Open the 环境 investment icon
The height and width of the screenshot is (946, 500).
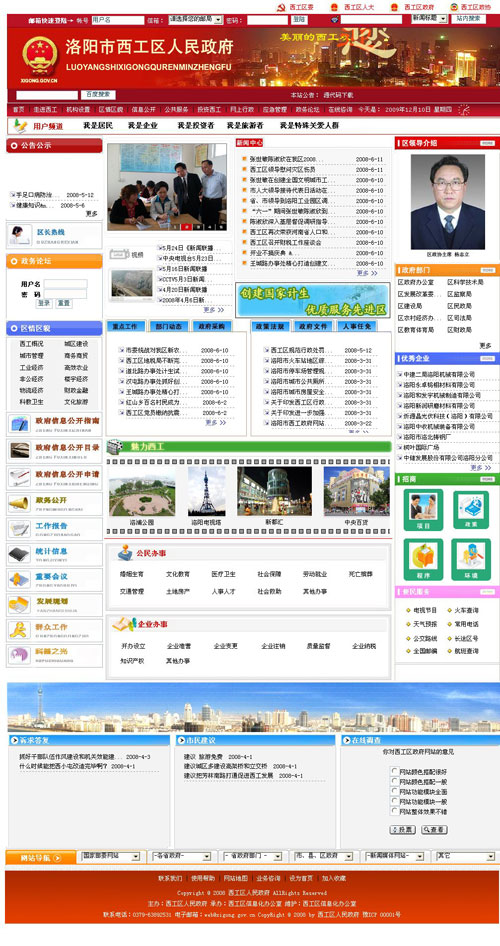[471, 559]
